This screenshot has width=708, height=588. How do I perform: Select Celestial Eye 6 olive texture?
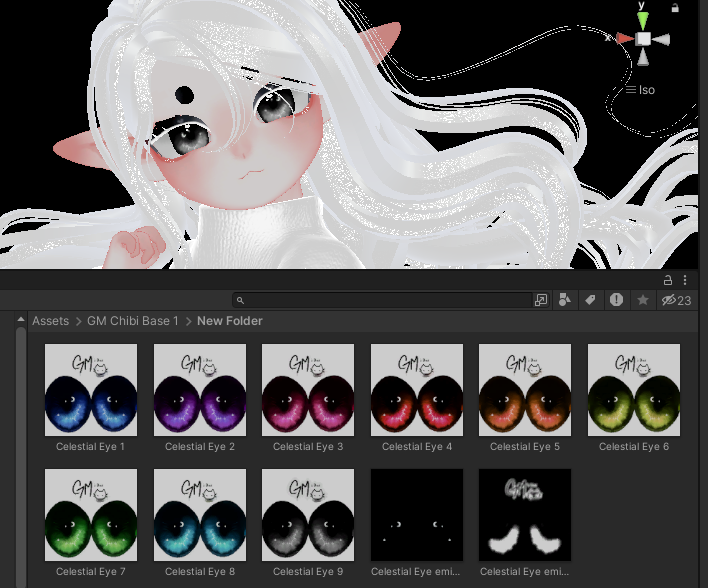634,390
